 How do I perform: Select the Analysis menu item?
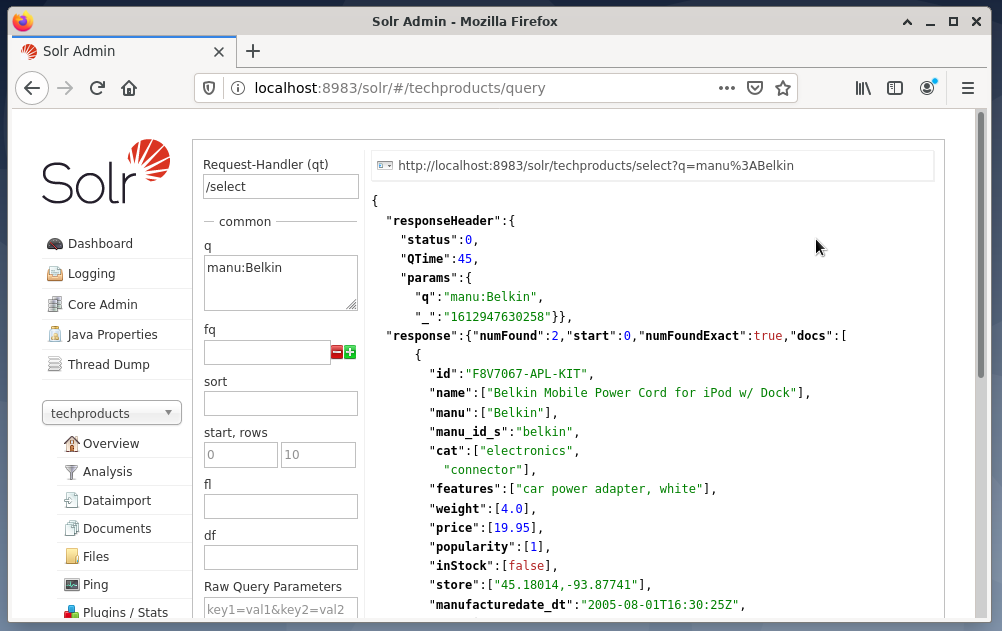click(x=107, y=472)
